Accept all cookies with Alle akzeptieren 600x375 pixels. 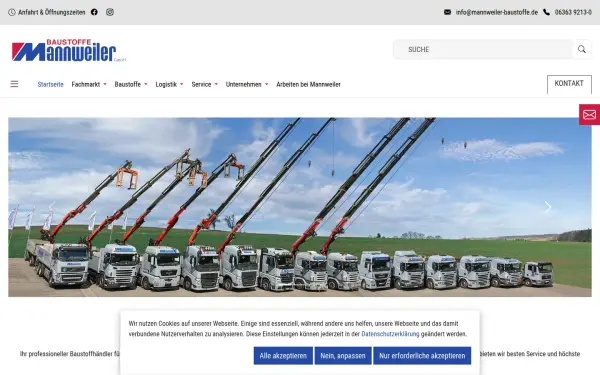pos(283,355)
